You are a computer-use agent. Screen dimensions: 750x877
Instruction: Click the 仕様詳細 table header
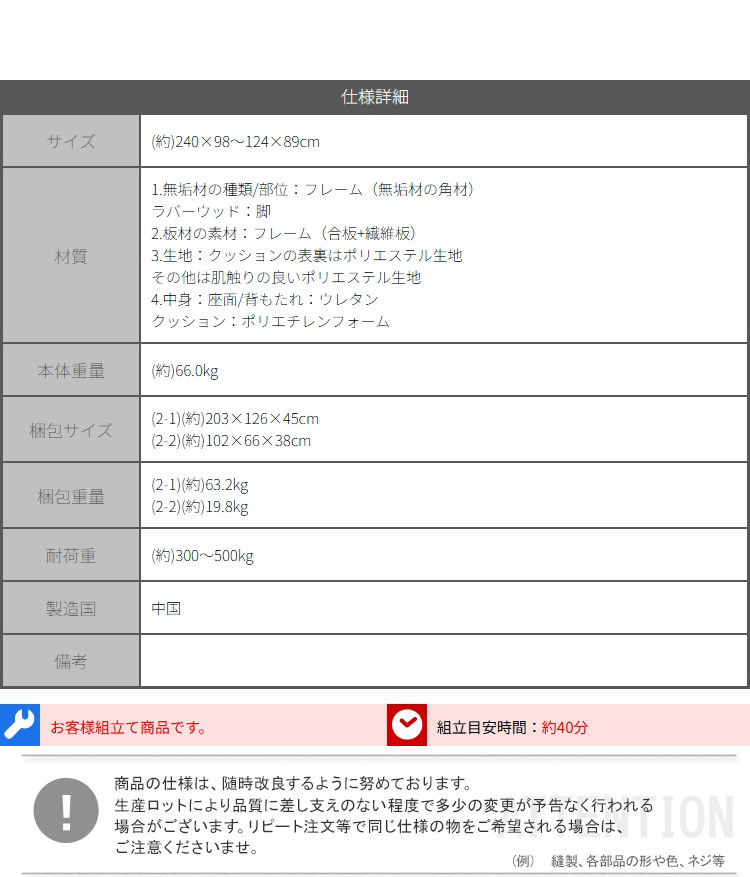[x=375, y=97]
